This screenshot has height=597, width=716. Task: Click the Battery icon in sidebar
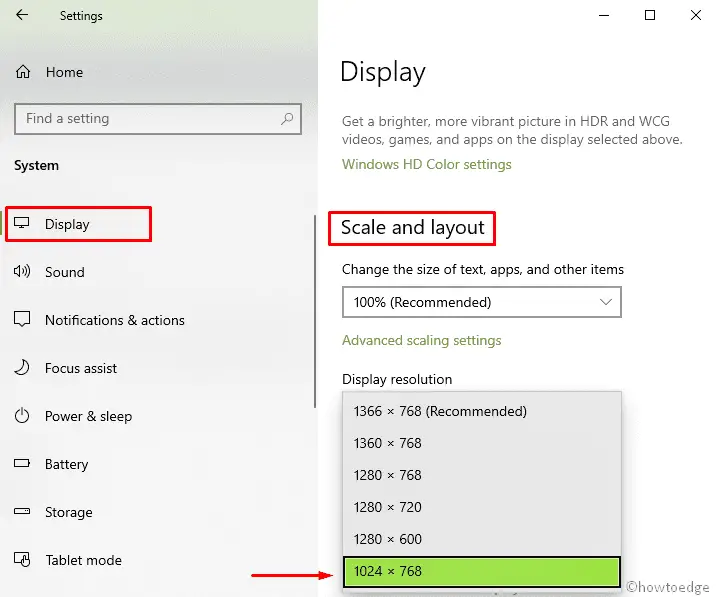coord(23,464)
